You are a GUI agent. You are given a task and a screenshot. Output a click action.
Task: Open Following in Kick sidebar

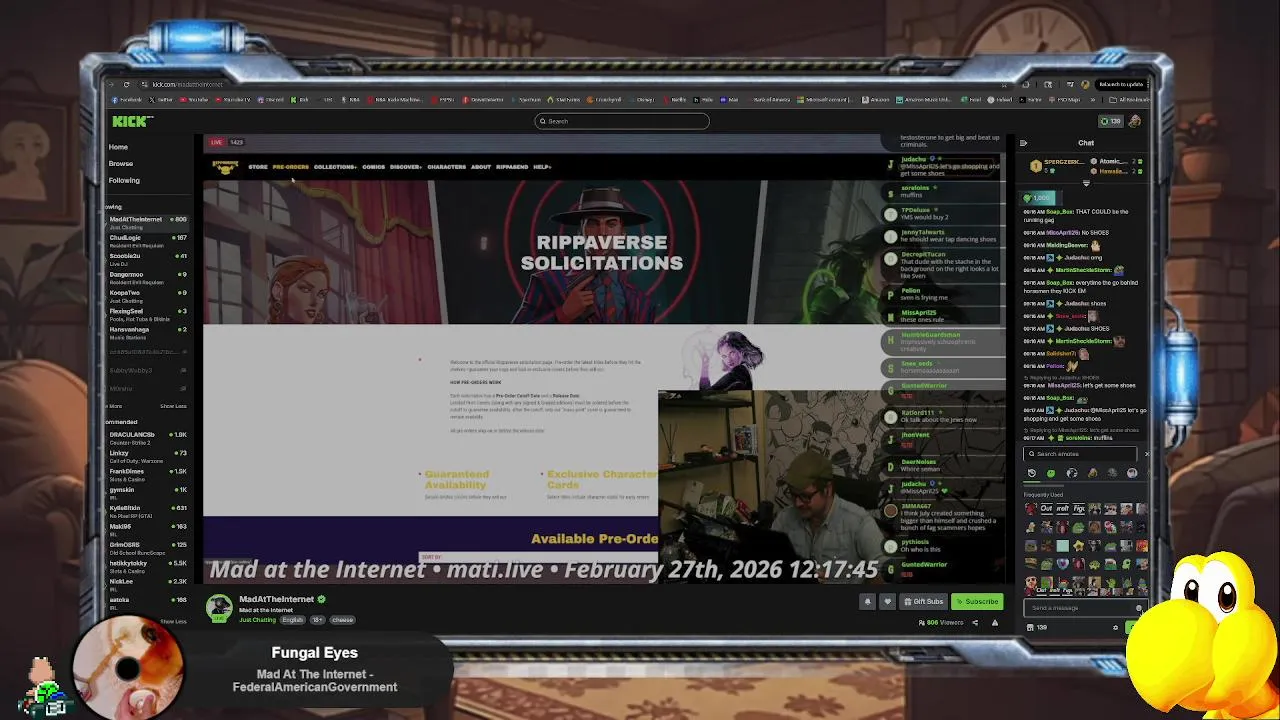pos(124,180)
